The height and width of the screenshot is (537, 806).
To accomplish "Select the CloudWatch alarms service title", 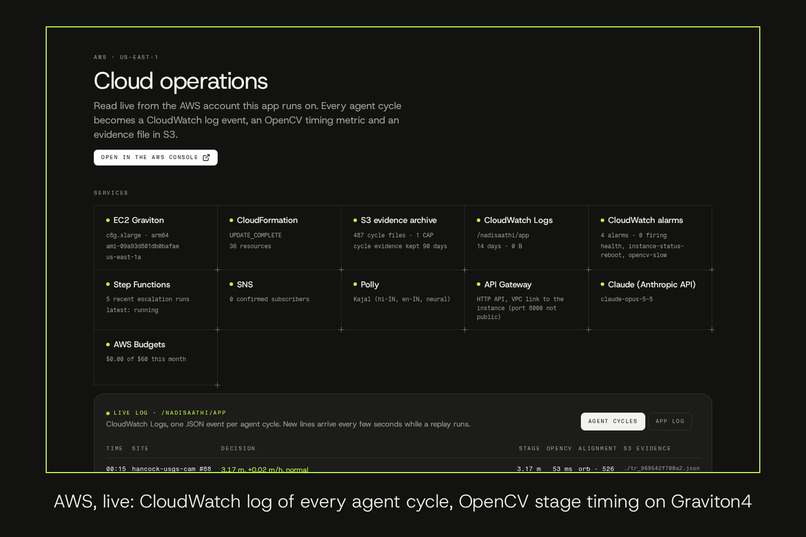I will coord(645,220).
